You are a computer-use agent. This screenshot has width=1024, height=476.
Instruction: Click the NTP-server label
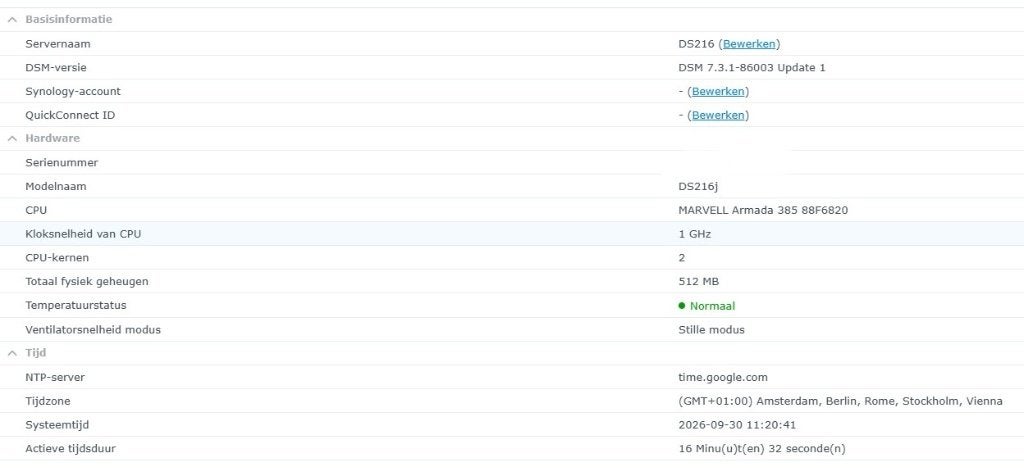point(55,377)
